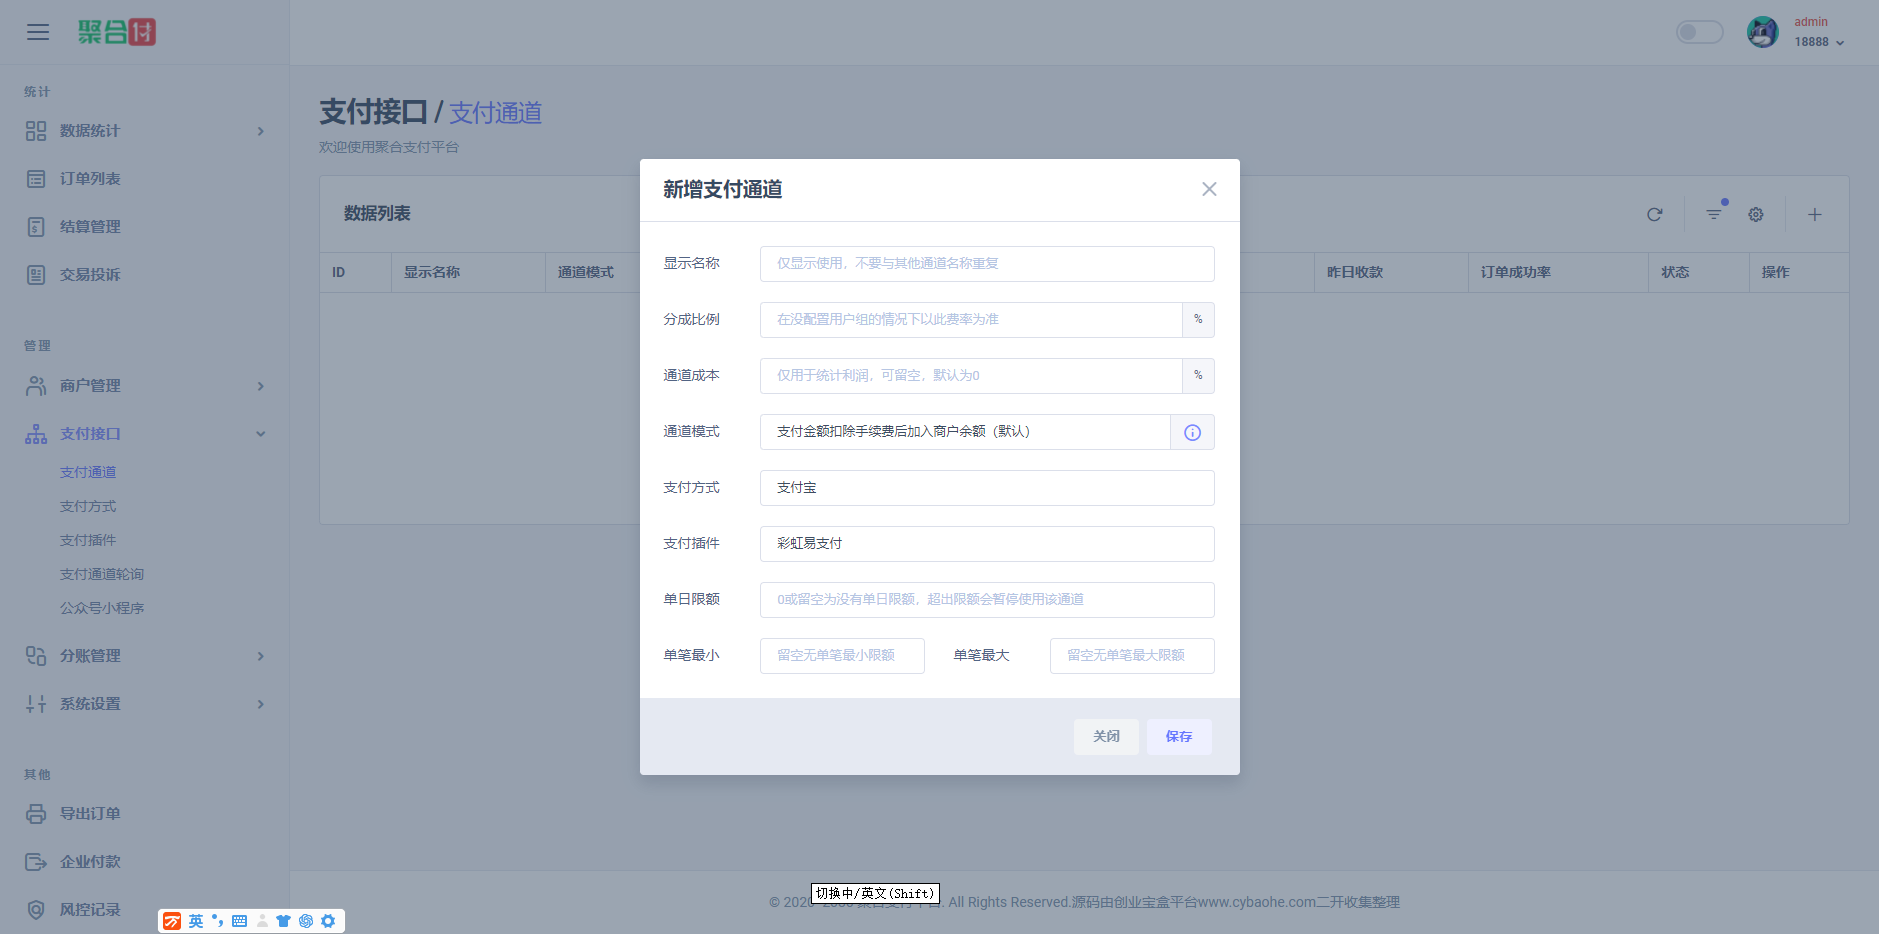Open input method settings via gear icon
1879x934 pixels.
(x=328, y=920)
